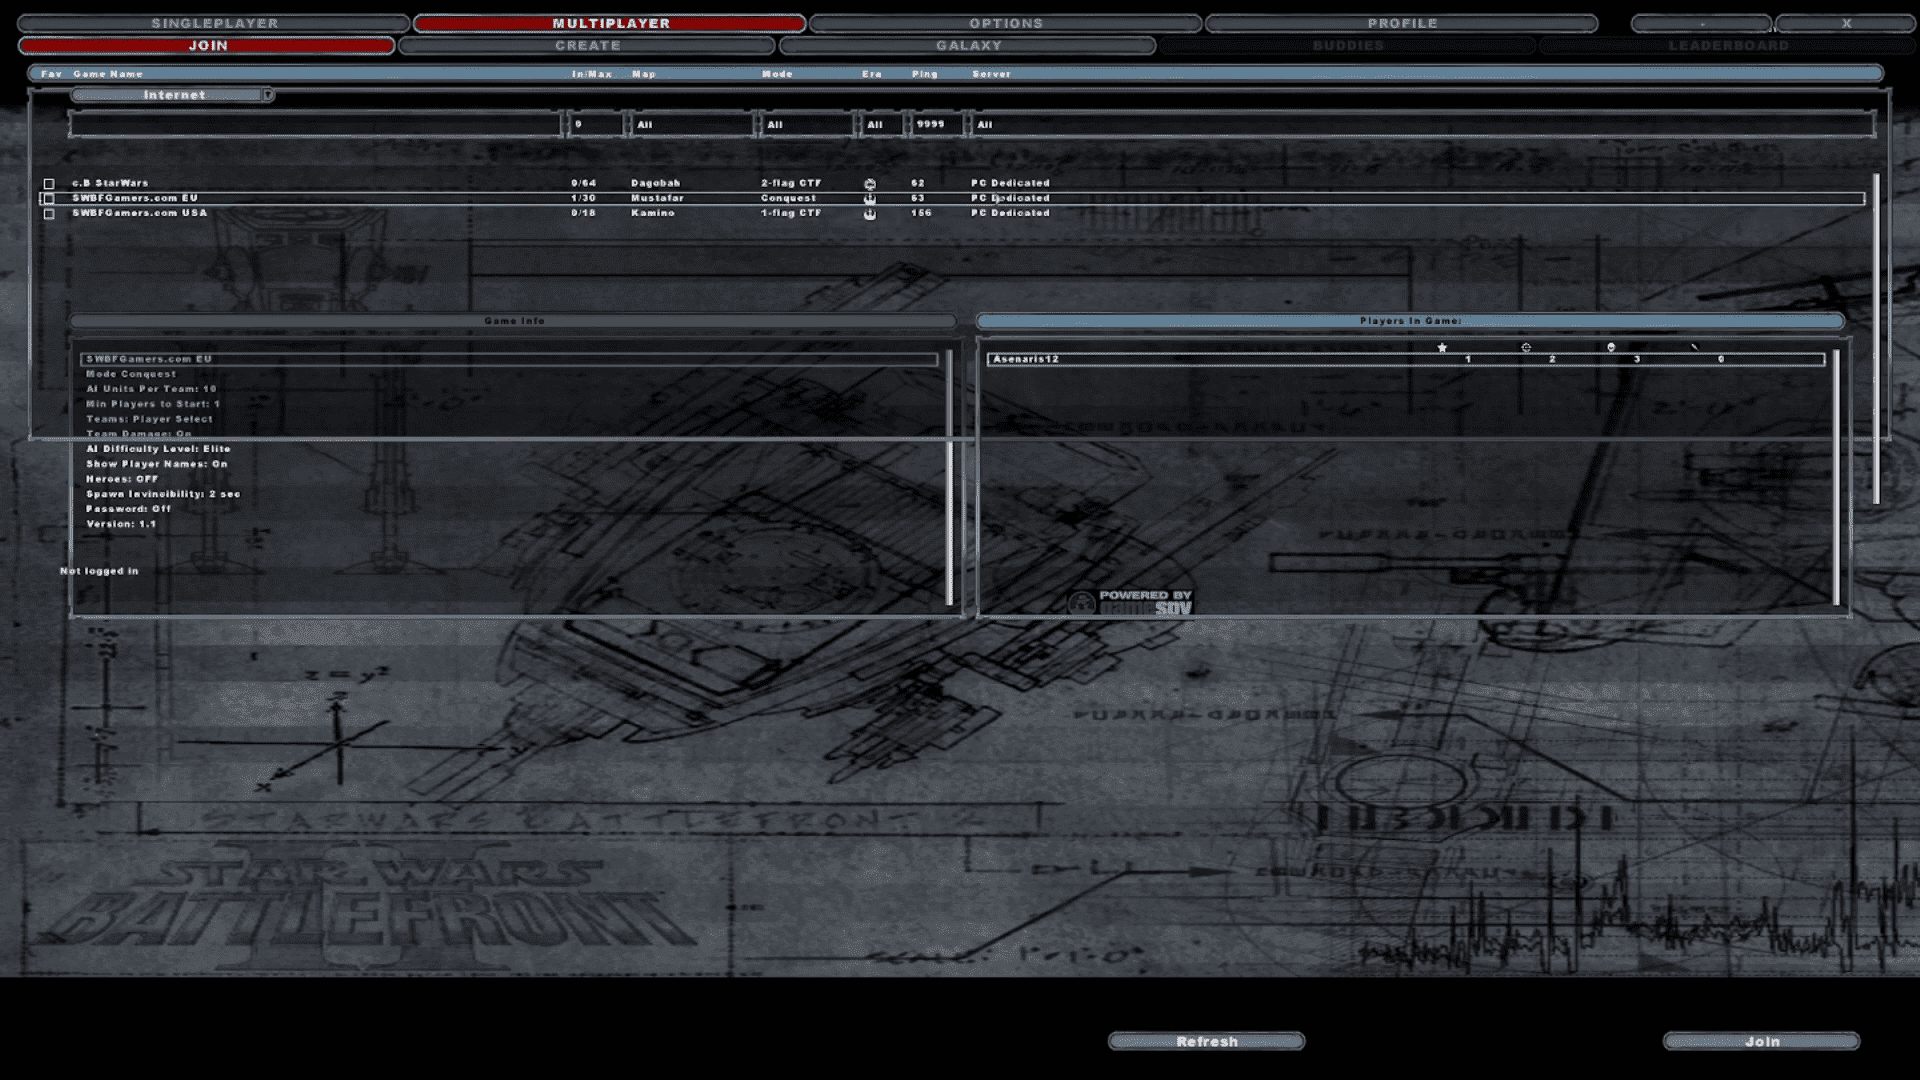Click the Players In Game header bar
The height and width of the screenshot is (1080, 1920).
[1410, 321]
